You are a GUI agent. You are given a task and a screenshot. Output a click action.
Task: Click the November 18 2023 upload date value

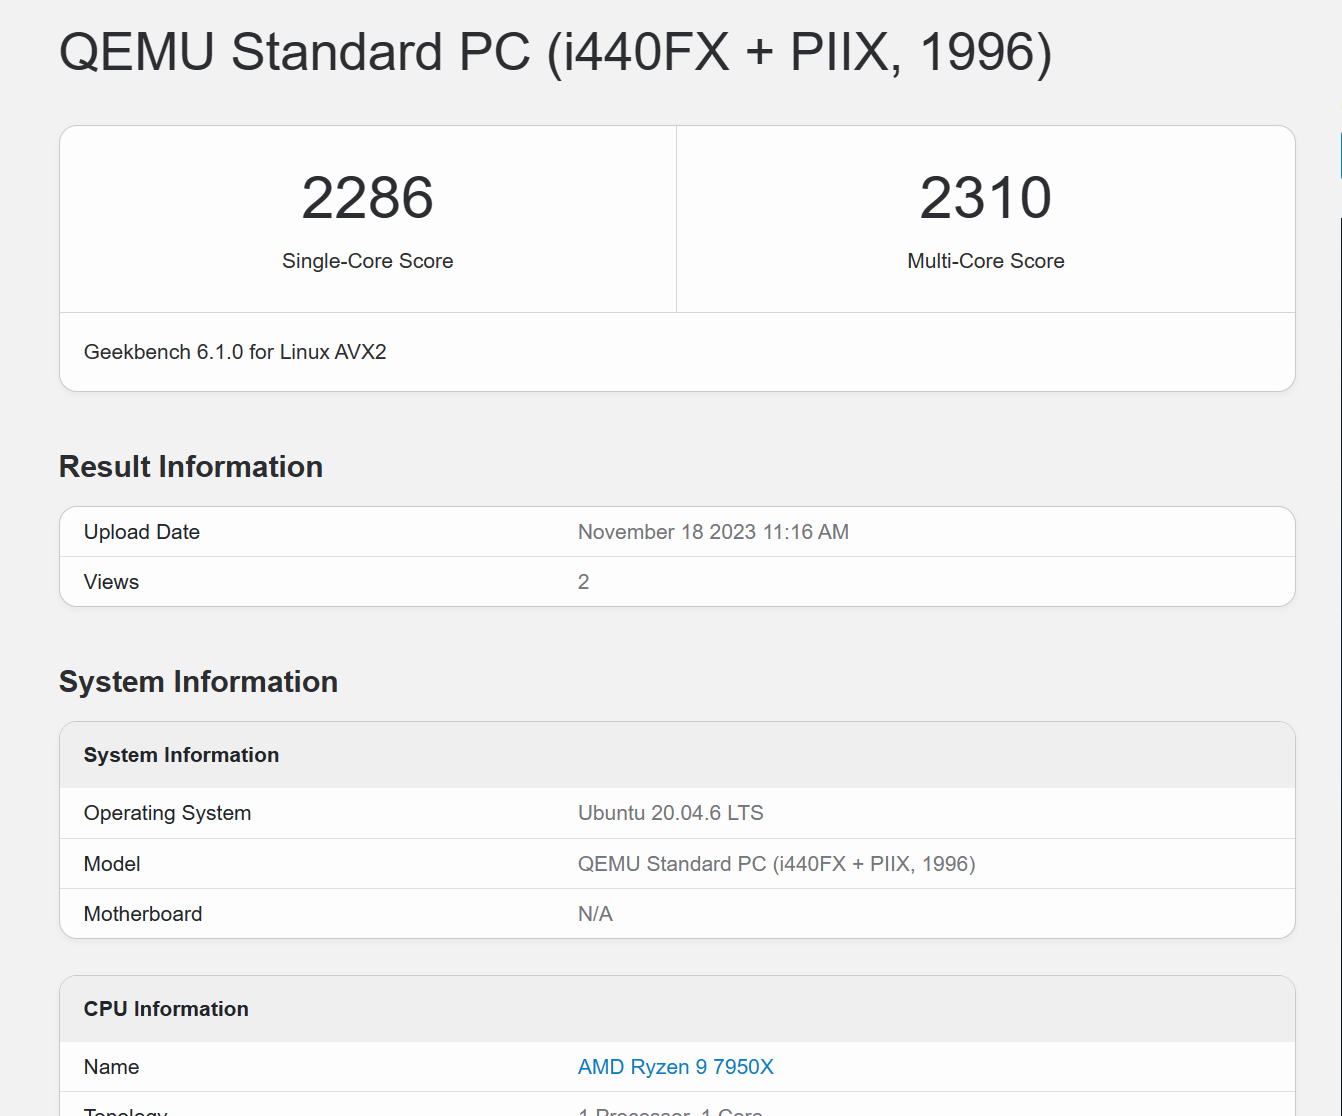point(713,532)
